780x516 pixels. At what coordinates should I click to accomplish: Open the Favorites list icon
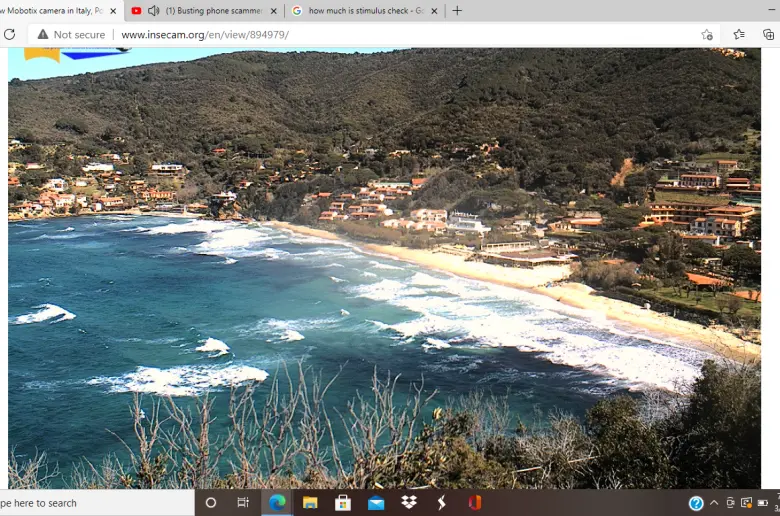click(739, 34)
